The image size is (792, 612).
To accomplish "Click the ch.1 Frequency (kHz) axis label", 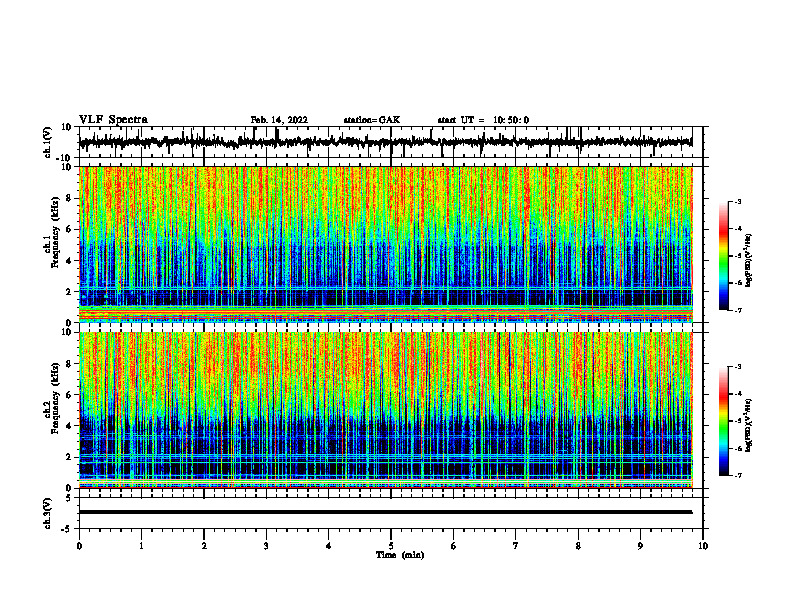I will coord(52,232).
